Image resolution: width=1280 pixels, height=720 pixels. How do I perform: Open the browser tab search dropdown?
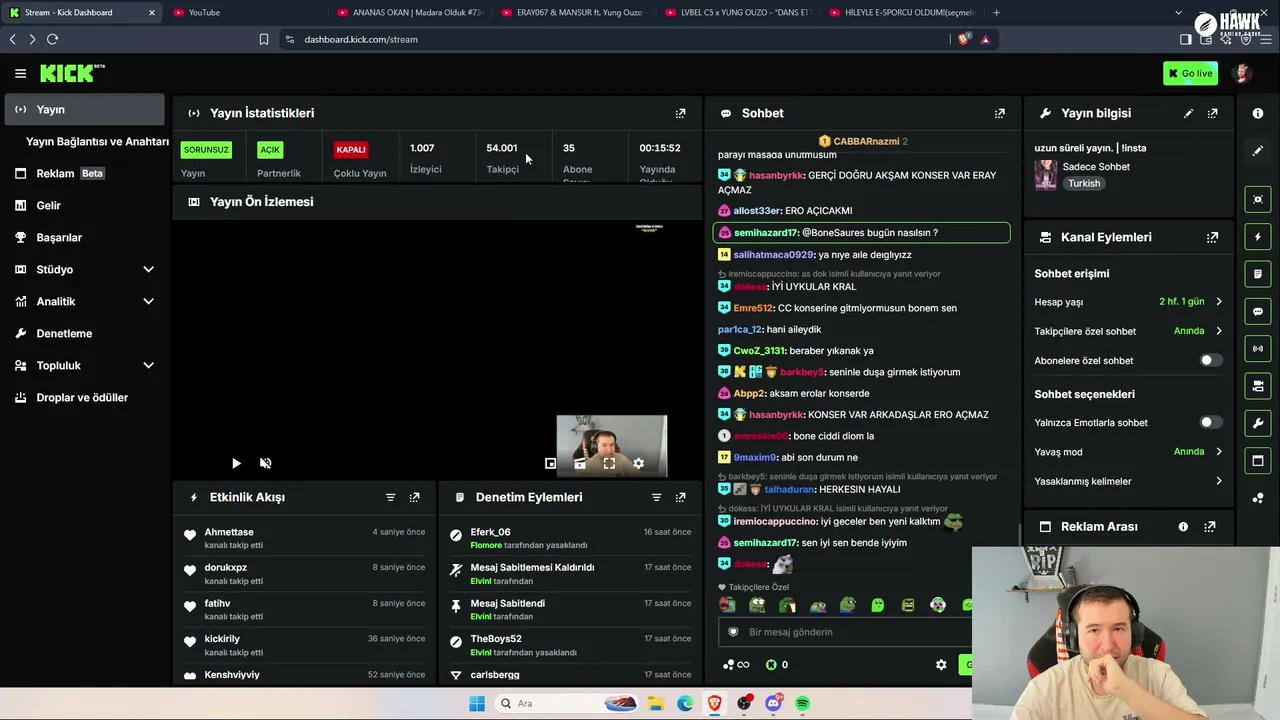(x=1178, y=12)
